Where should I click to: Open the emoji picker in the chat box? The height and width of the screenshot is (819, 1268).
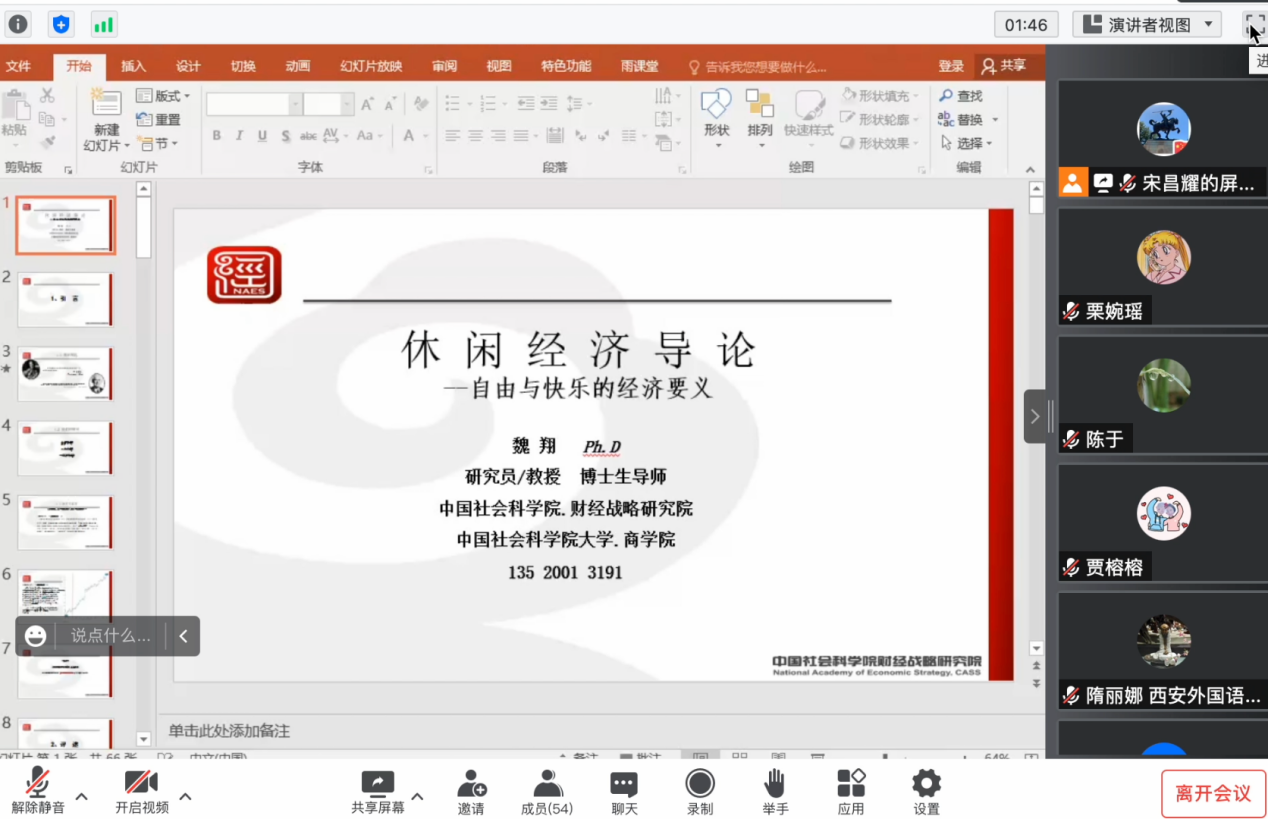coord(35,635)
